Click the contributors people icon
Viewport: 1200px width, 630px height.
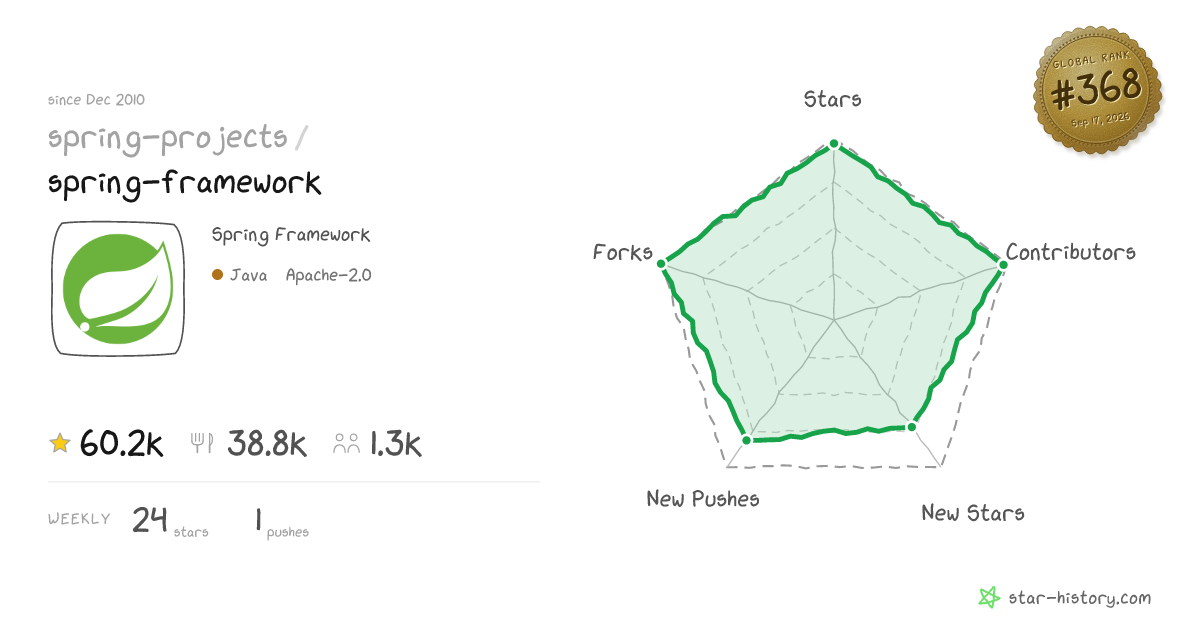click(x=347, y=444)
